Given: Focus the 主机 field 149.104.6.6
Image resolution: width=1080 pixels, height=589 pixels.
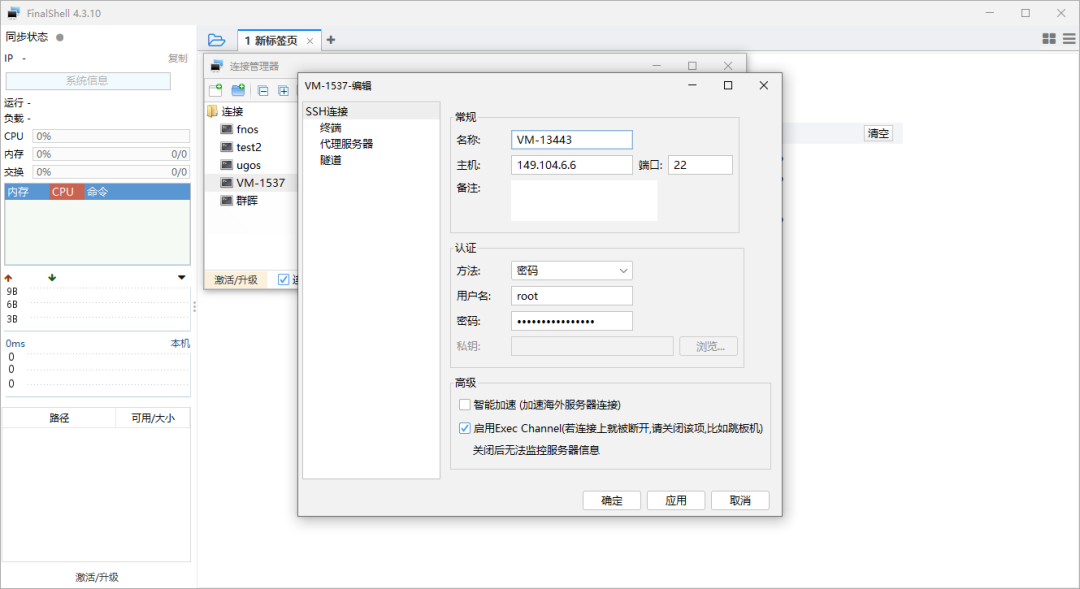Looking at the screenshot, I should click(572, 165).
